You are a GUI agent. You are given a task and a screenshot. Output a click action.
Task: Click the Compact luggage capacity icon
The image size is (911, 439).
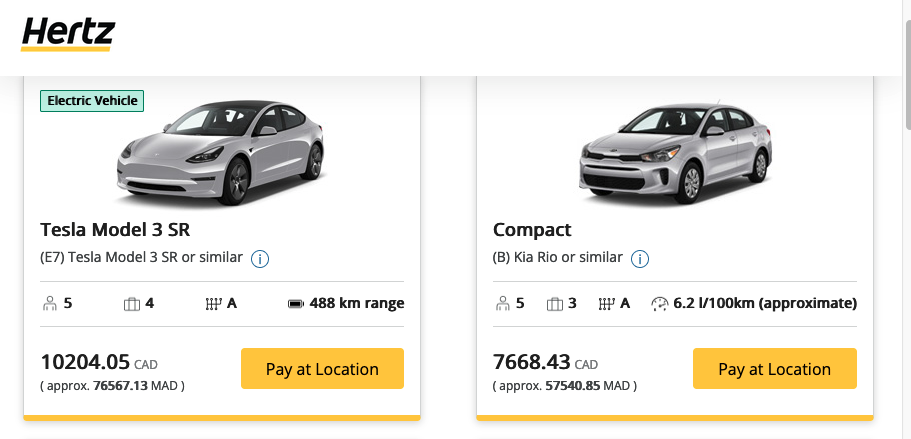pyautogui.click(x=555, y=303)
